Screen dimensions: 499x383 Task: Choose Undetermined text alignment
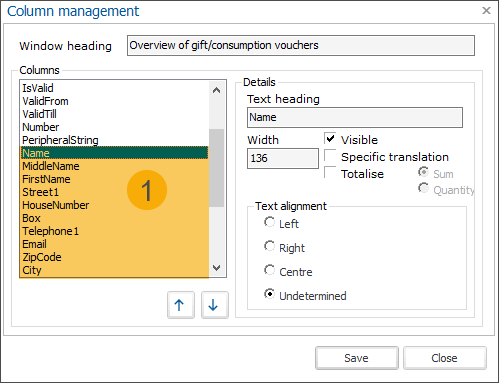pos(269,294)
